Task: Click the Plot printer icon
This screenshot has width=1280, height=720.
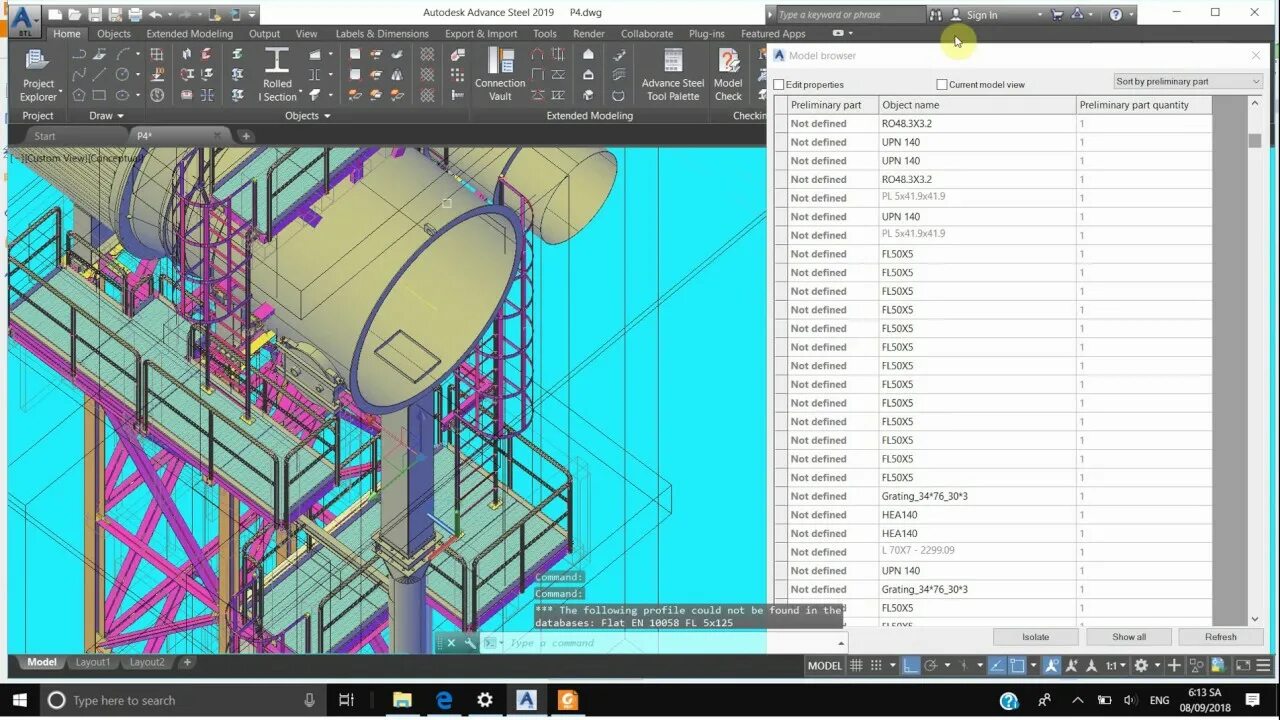Action: pos(134,15)
